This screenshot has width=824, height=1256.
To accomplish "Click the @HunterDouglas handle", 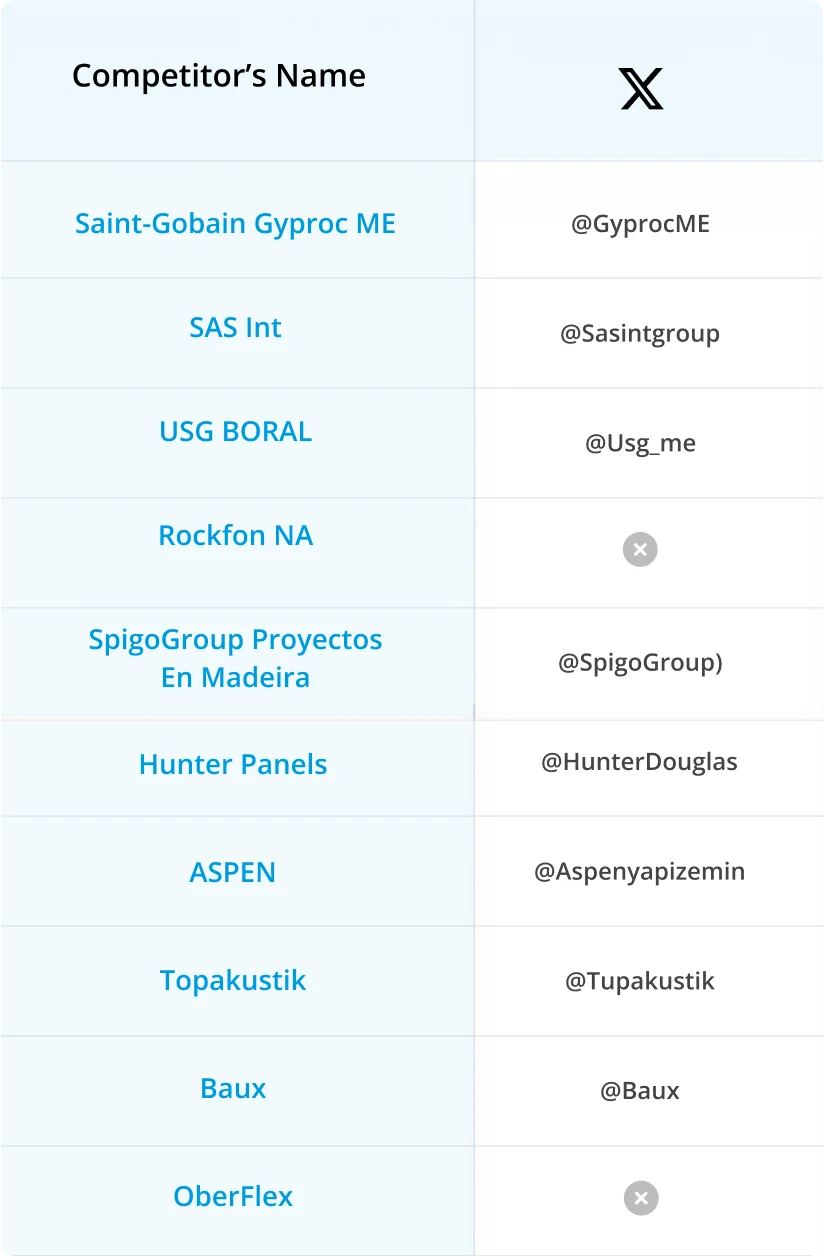I will (639, 762).
